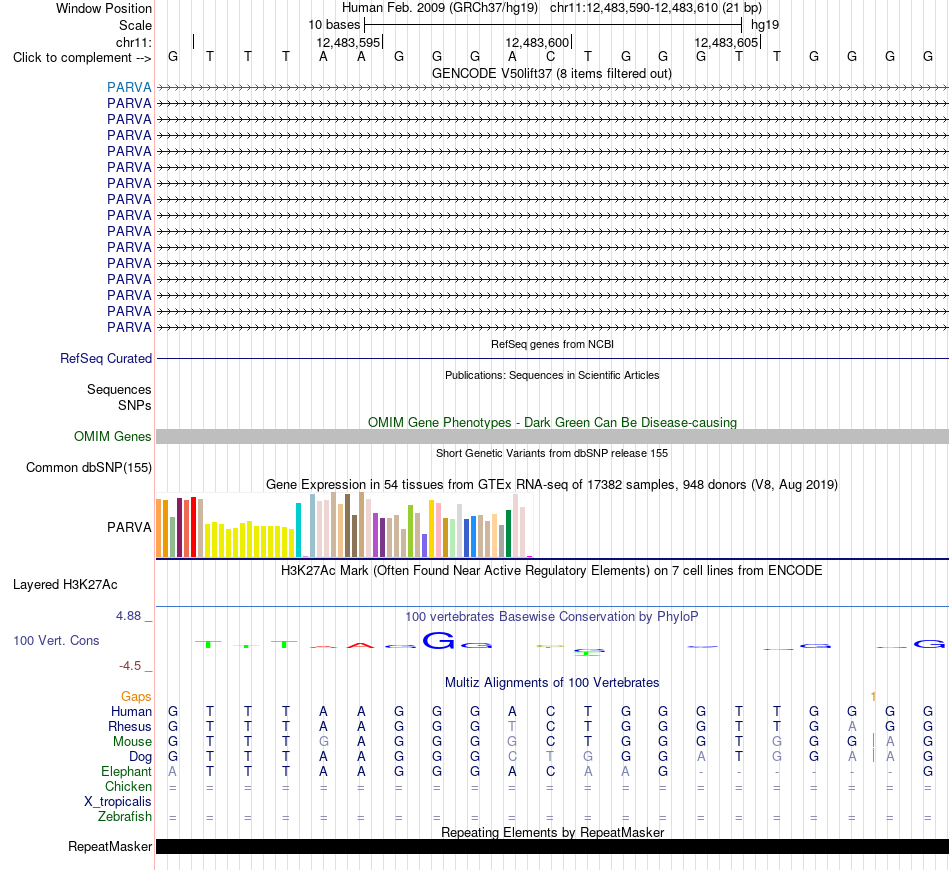Click the 12,483,605 position marker

726,42
